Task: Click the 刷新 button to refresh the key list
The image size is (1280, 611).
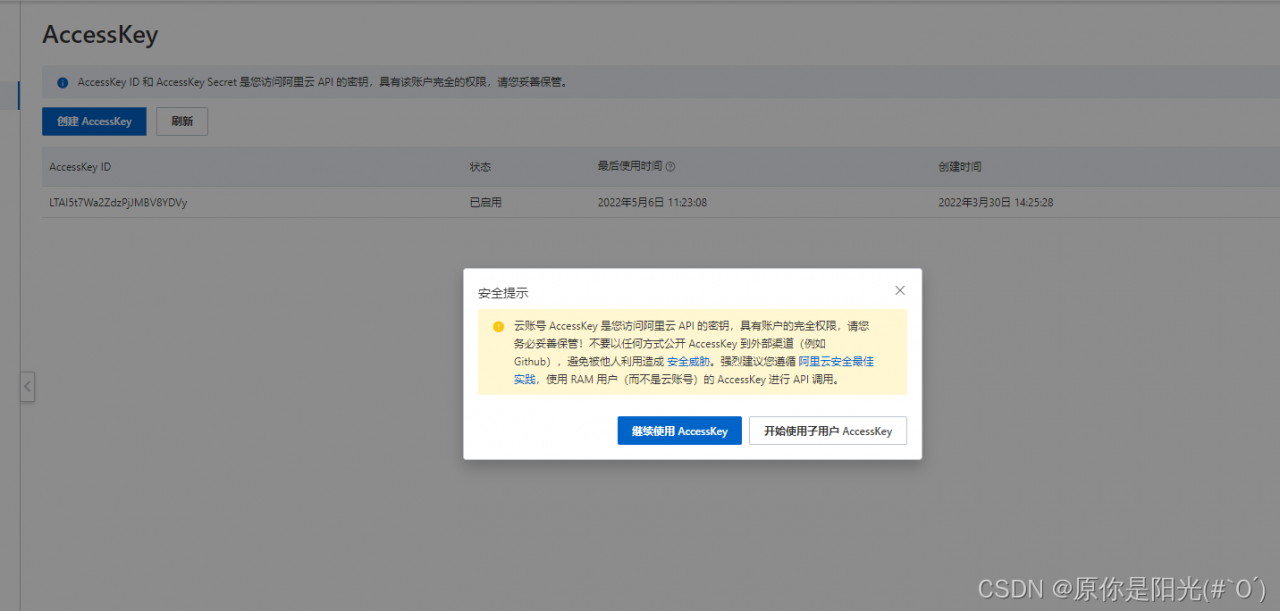Action: 181,121
